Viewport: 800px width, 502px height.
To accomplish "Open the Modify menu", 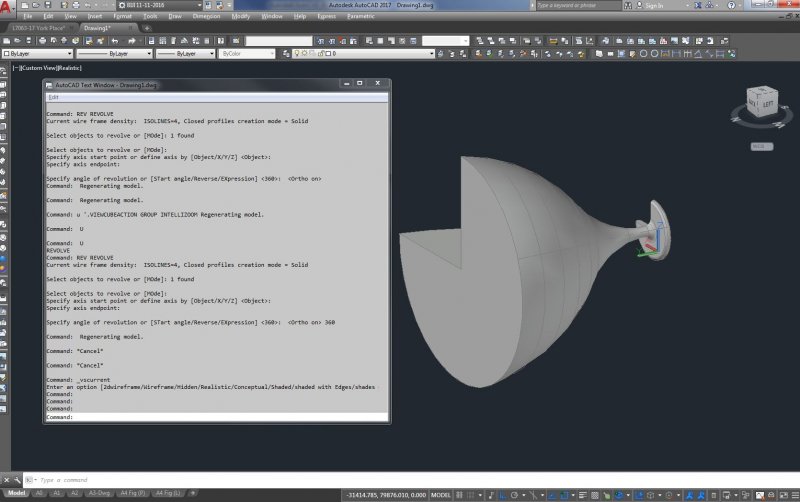I will tap(241, 17).
